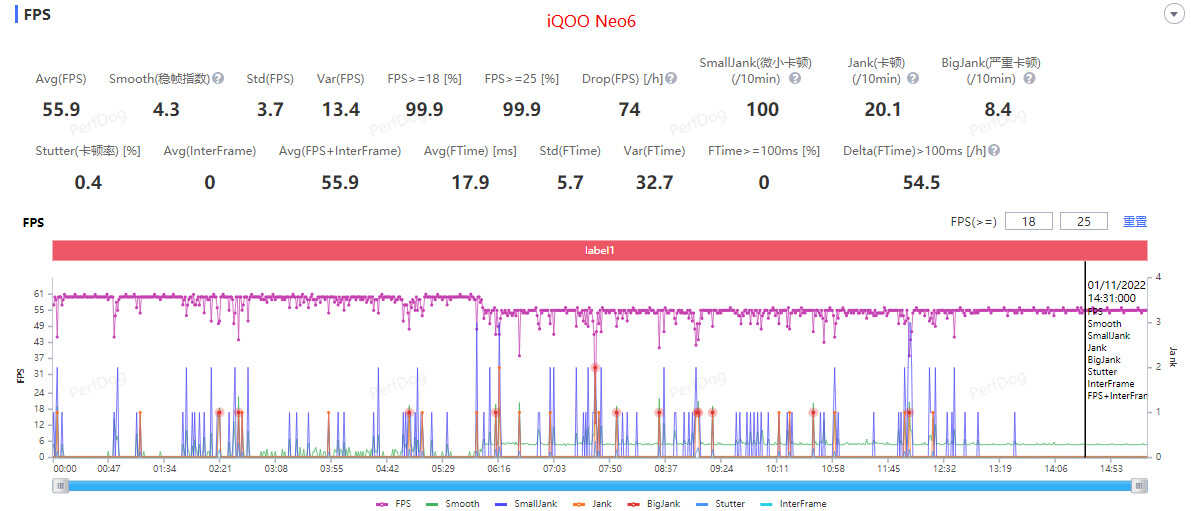Viewport: 1191px width, 511px height.
Task: Show help for Drop(FPS) metric
Action: pos(671,78)
